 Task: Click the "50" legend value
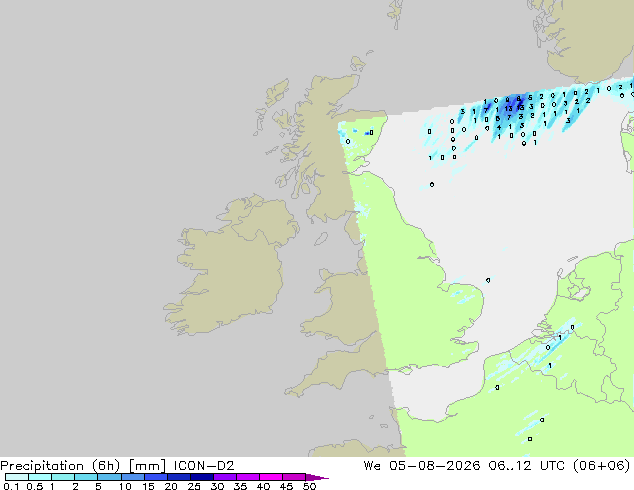[310, 486]
